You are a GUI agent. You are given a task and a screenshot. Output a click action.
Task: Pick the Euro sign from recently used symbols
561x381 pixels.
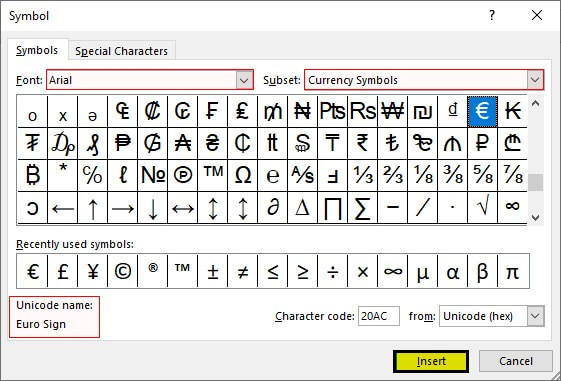coord(33,271)
